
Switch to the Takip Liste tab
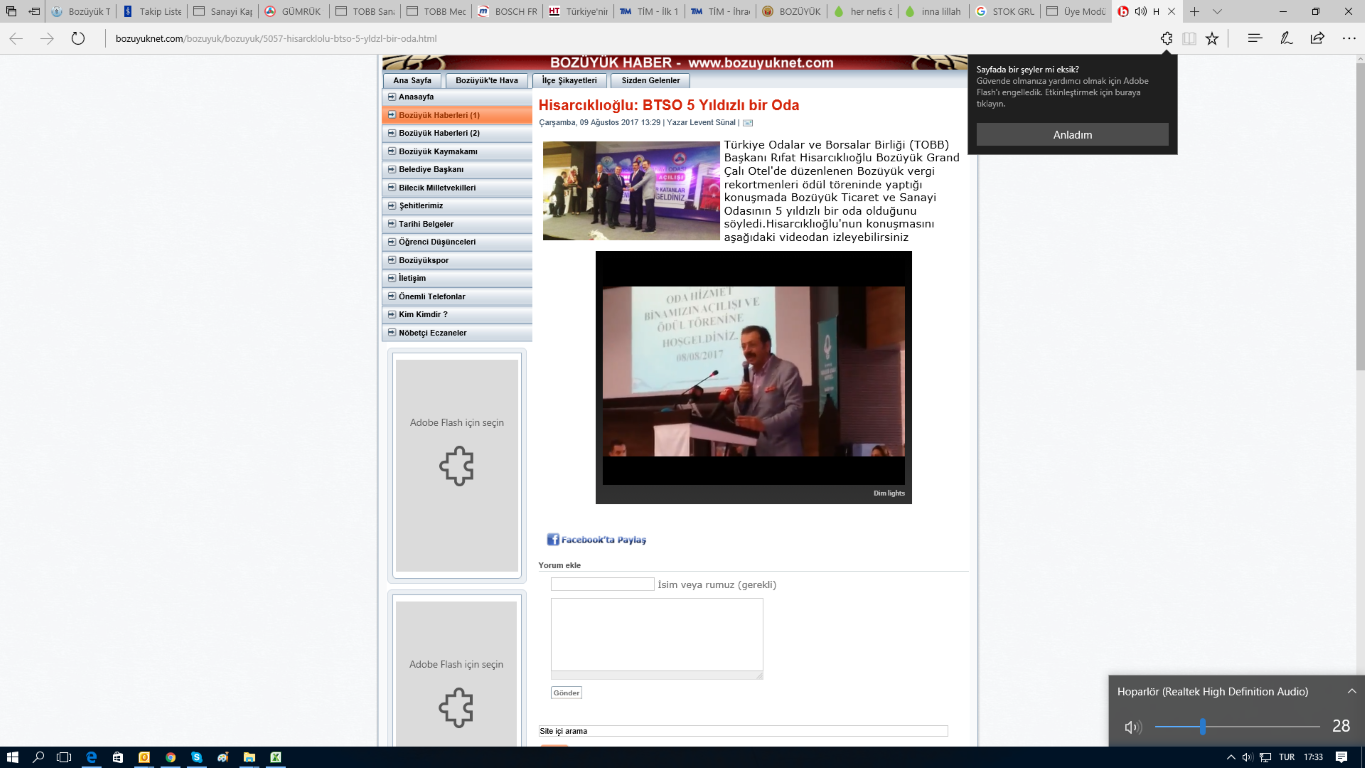point(151,12)
